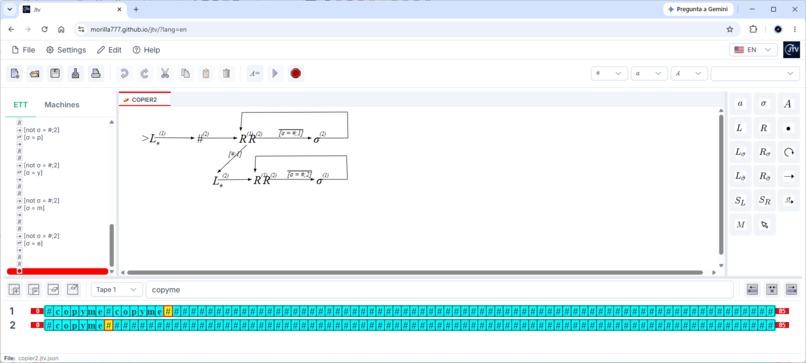Open the Settings menu
Screen dimensions: 806x363
coord(66,50)
